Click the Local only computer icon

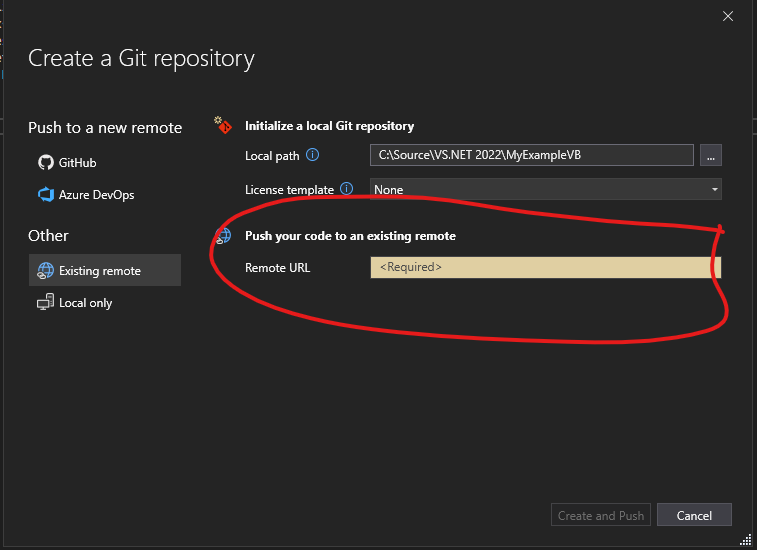pyautogui.click(x=45, y=302)
